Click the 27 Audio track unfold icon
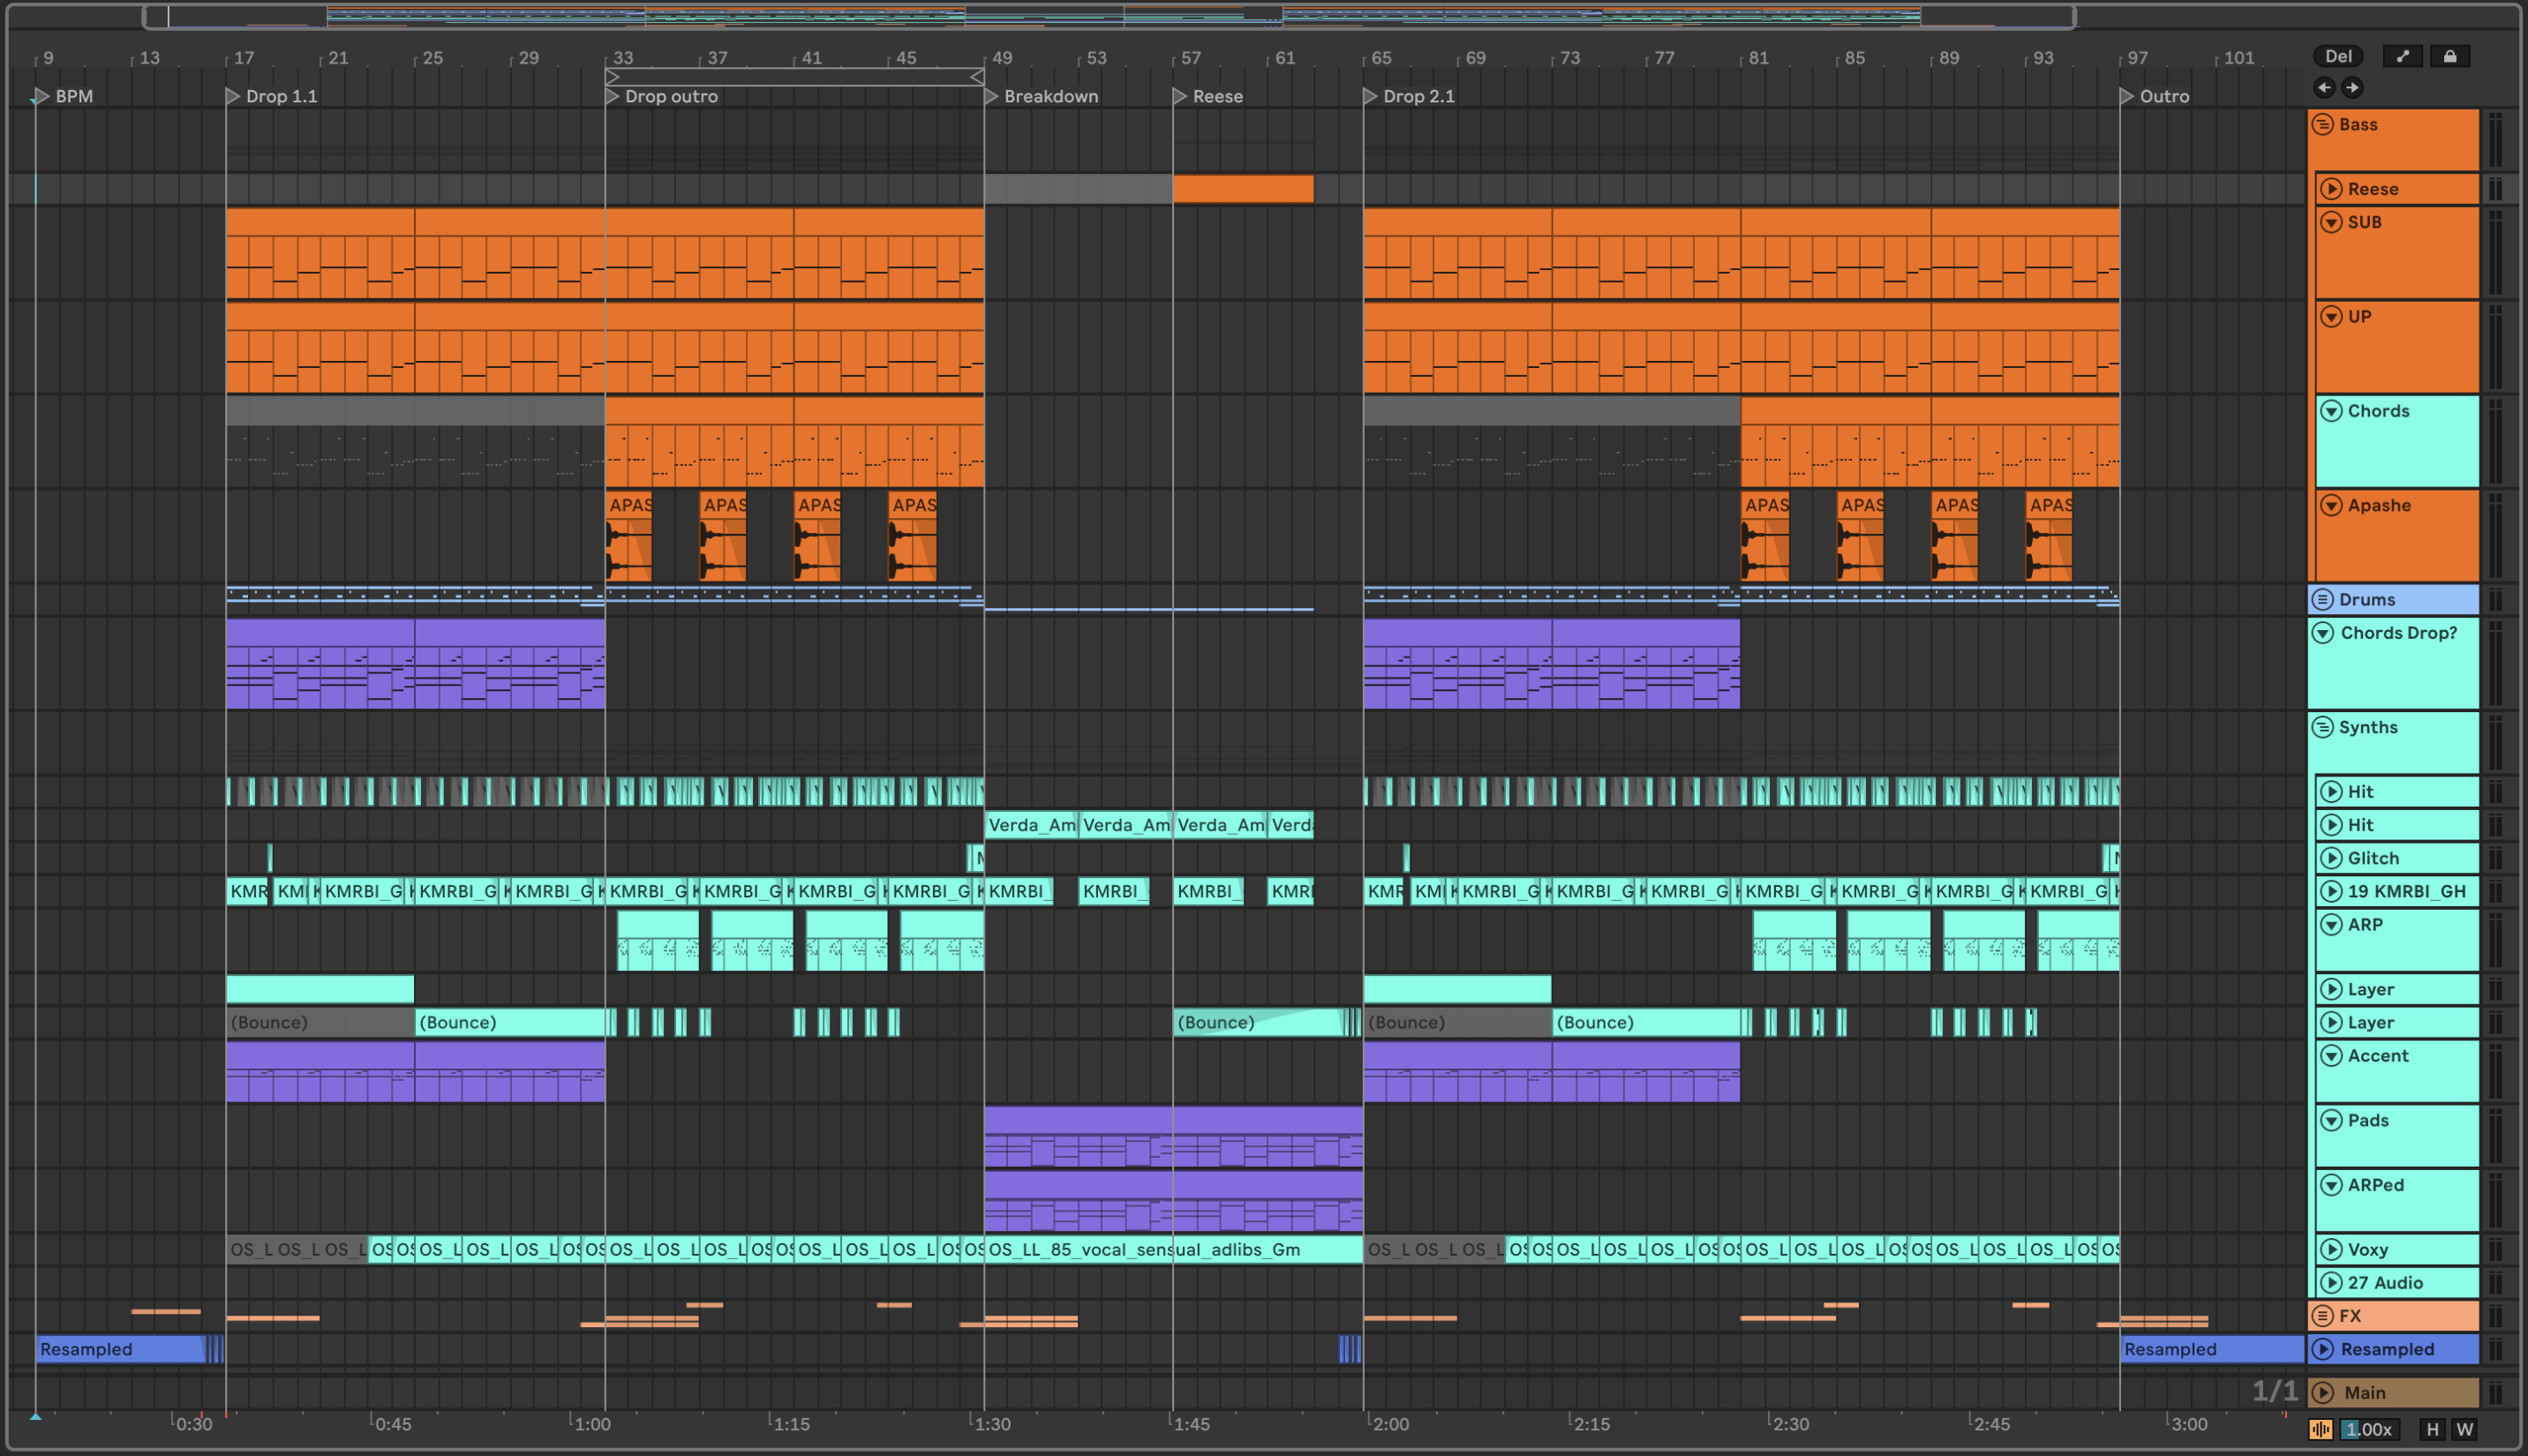Screen dimensions: 2528x1456 (2331, 1282)
